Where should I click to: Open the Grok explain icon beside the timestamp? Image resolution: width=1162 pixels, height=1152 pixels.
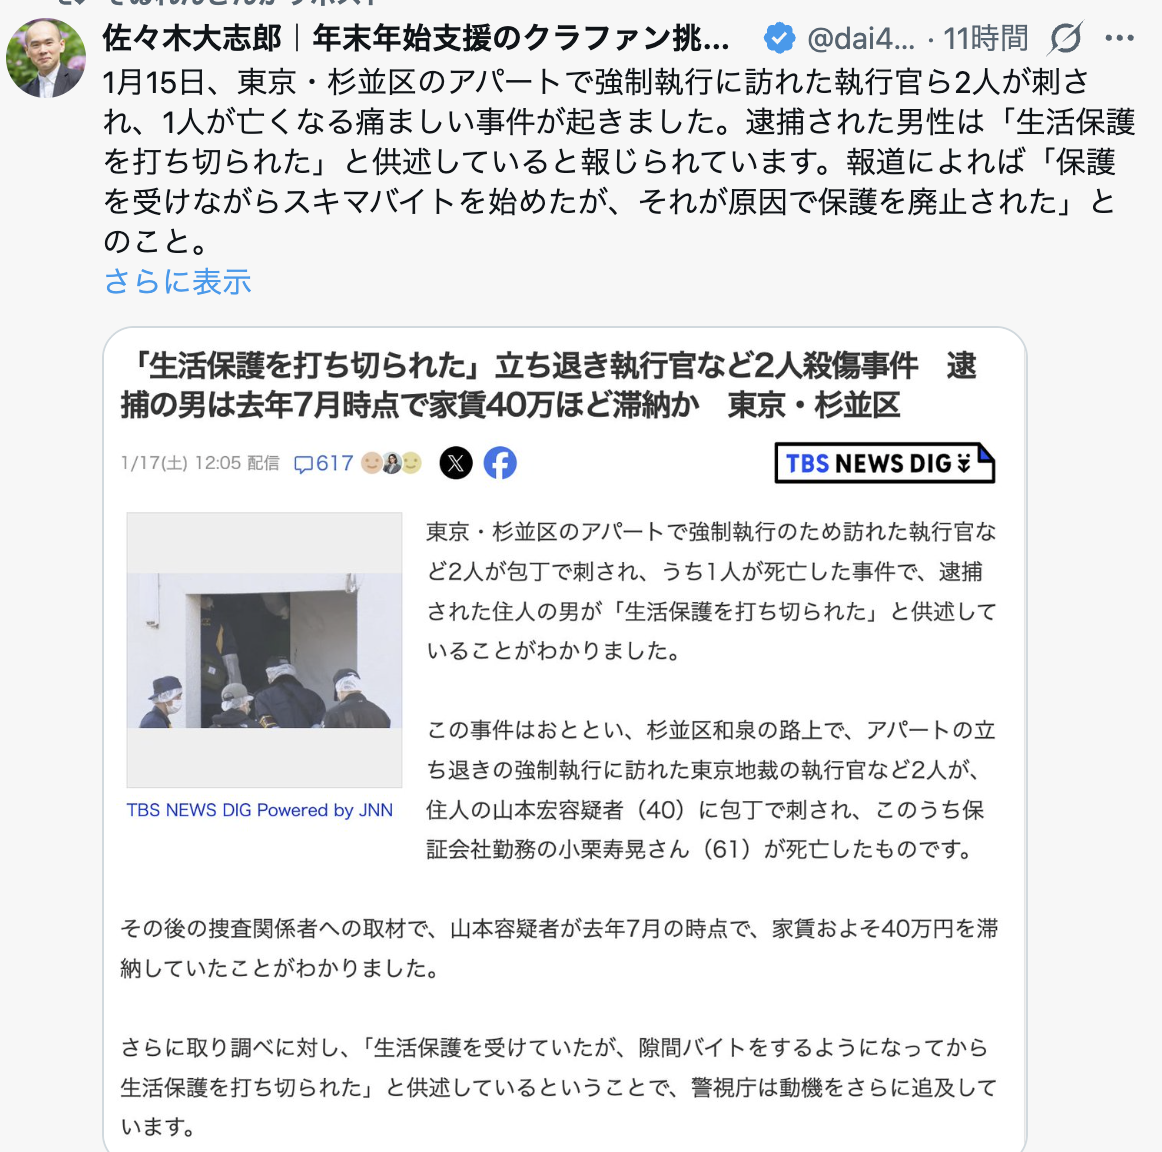[1066, 38]
